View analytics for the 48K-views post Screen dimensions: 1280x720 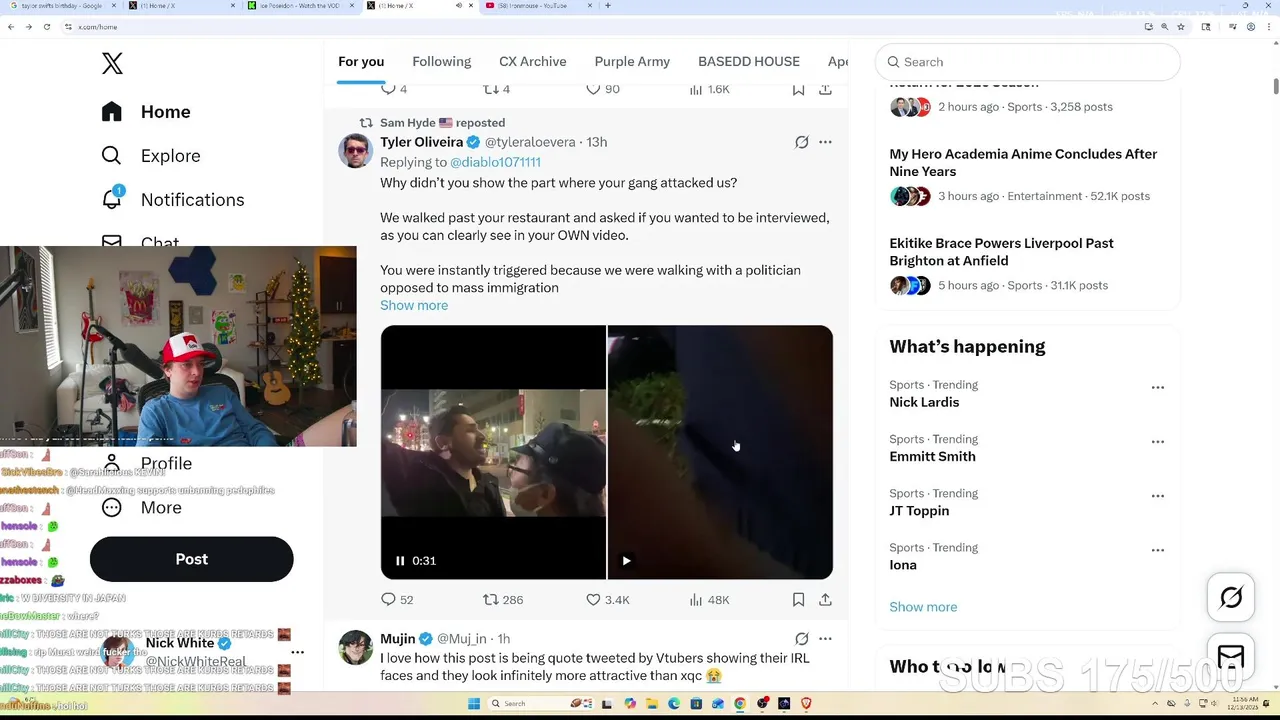coord(709,600)
